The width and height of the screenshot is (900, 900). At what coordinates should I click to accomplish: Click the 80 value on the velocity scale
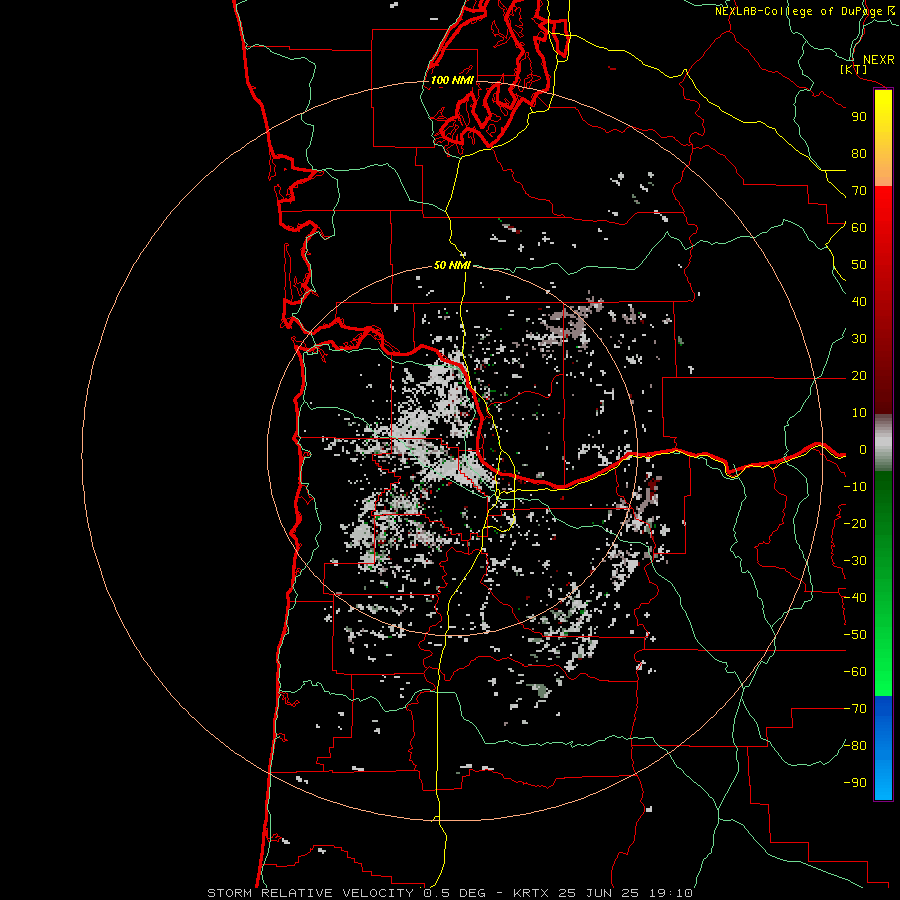tap(859, 154)
